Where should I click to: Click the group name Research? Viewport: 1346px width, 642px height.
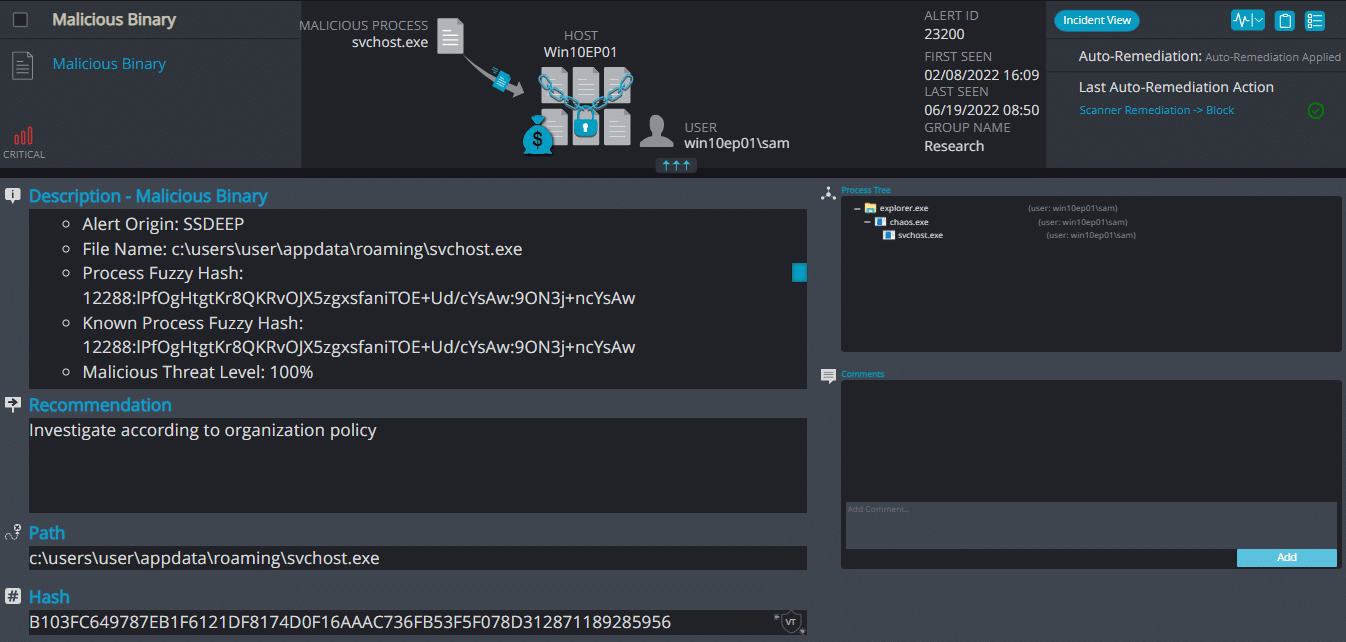point(954,146)
